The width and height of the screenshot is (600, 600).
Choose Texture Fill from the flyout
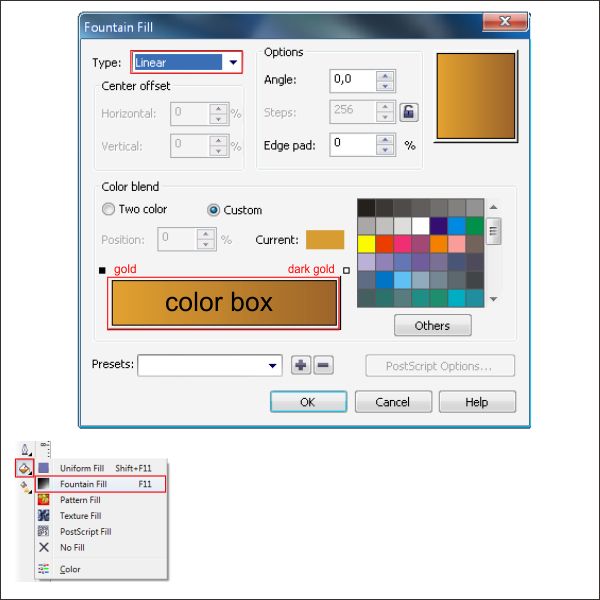coord(101,516)
